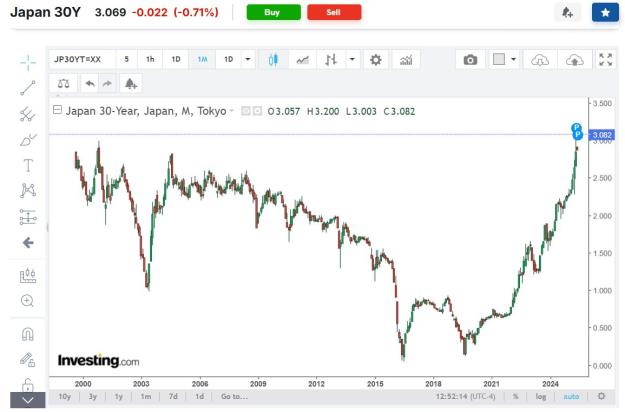Toggle percentage scale mode
This screenshot has height=412, width=625.
coord(515,396)
